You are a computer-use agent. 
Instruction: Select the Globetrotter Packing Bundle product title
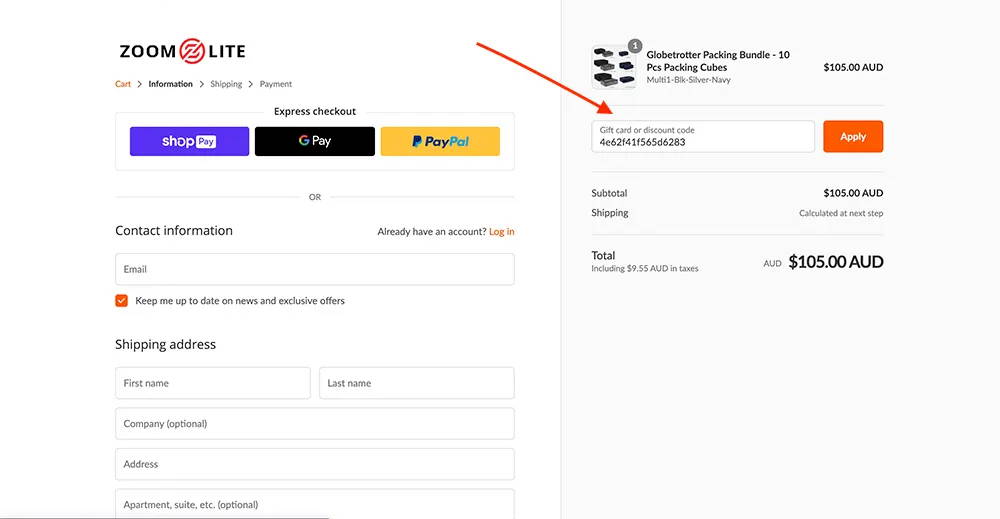coord(718,61)
